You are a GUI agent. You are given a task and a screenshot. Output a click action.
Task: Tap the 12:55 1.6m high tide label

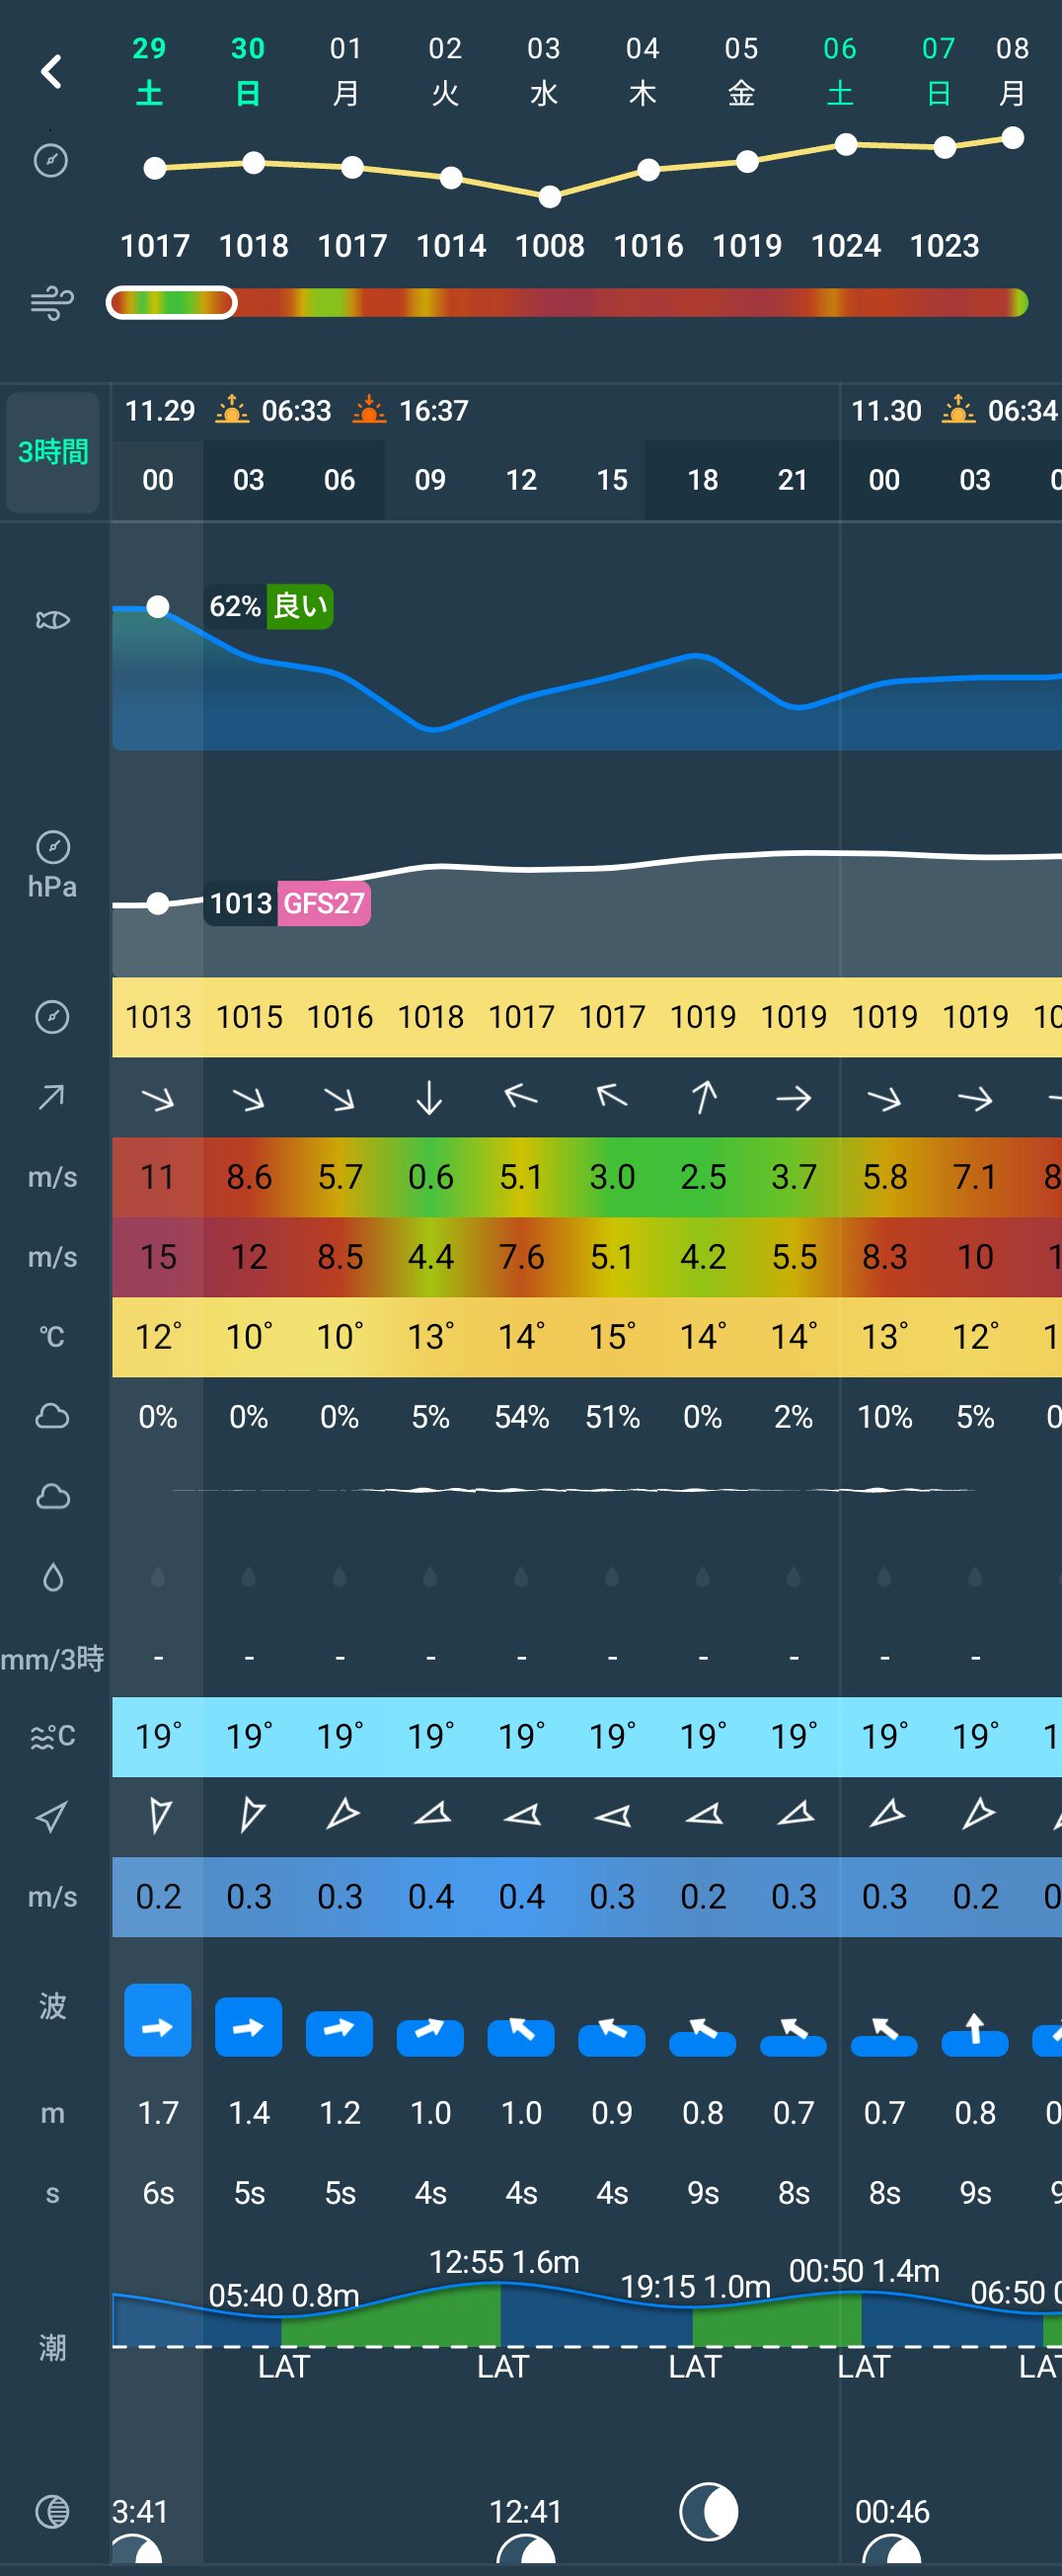click(504, 2262)
